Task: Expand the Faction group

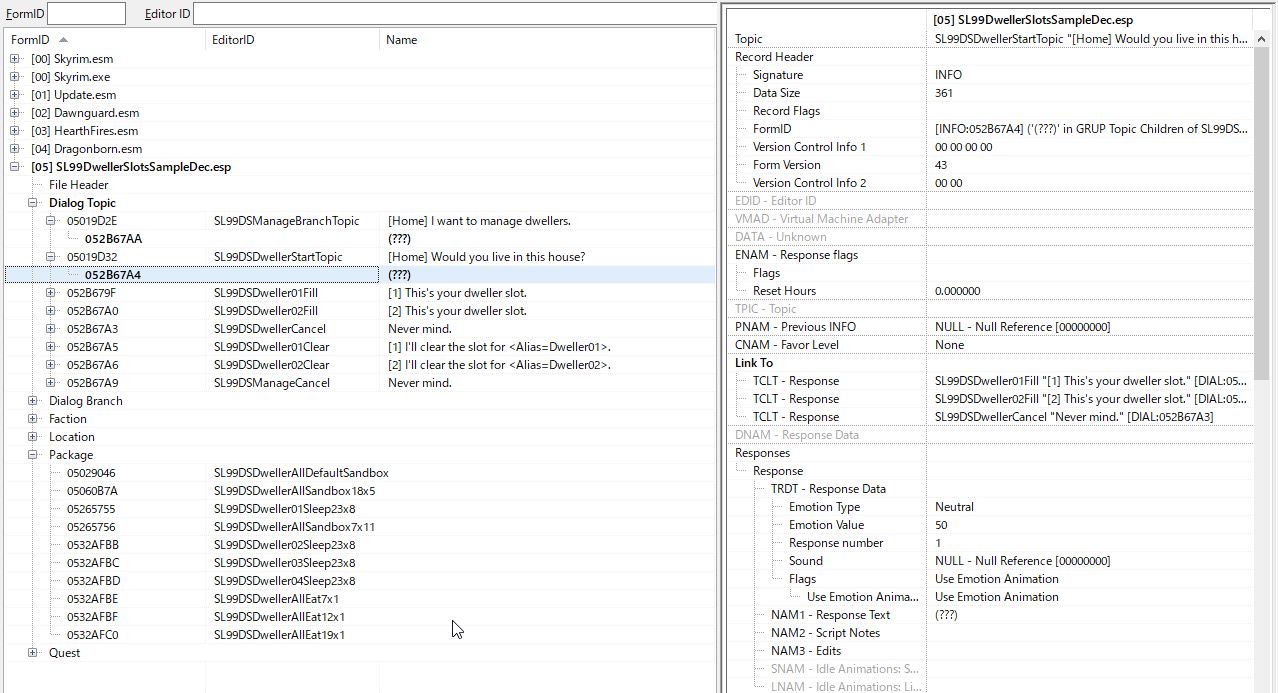Action: pyautogui.click(x=33, y=419)
